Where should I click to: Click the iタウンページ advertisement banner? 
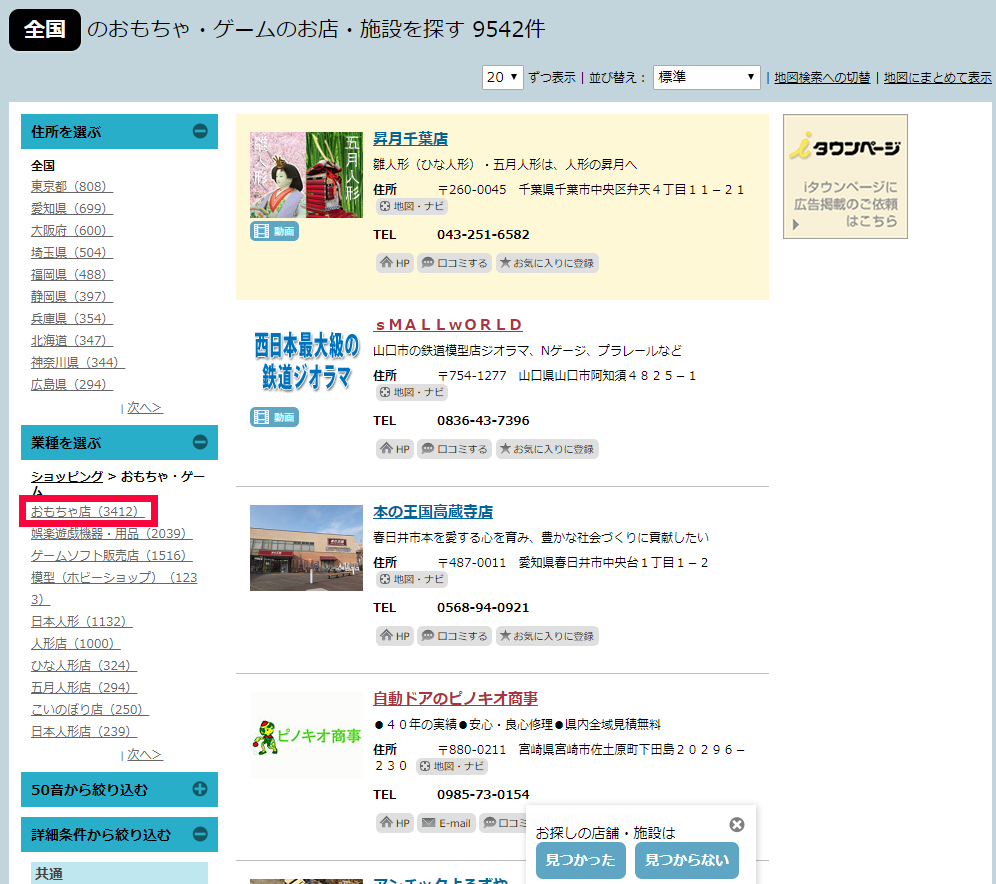[845, 177]
